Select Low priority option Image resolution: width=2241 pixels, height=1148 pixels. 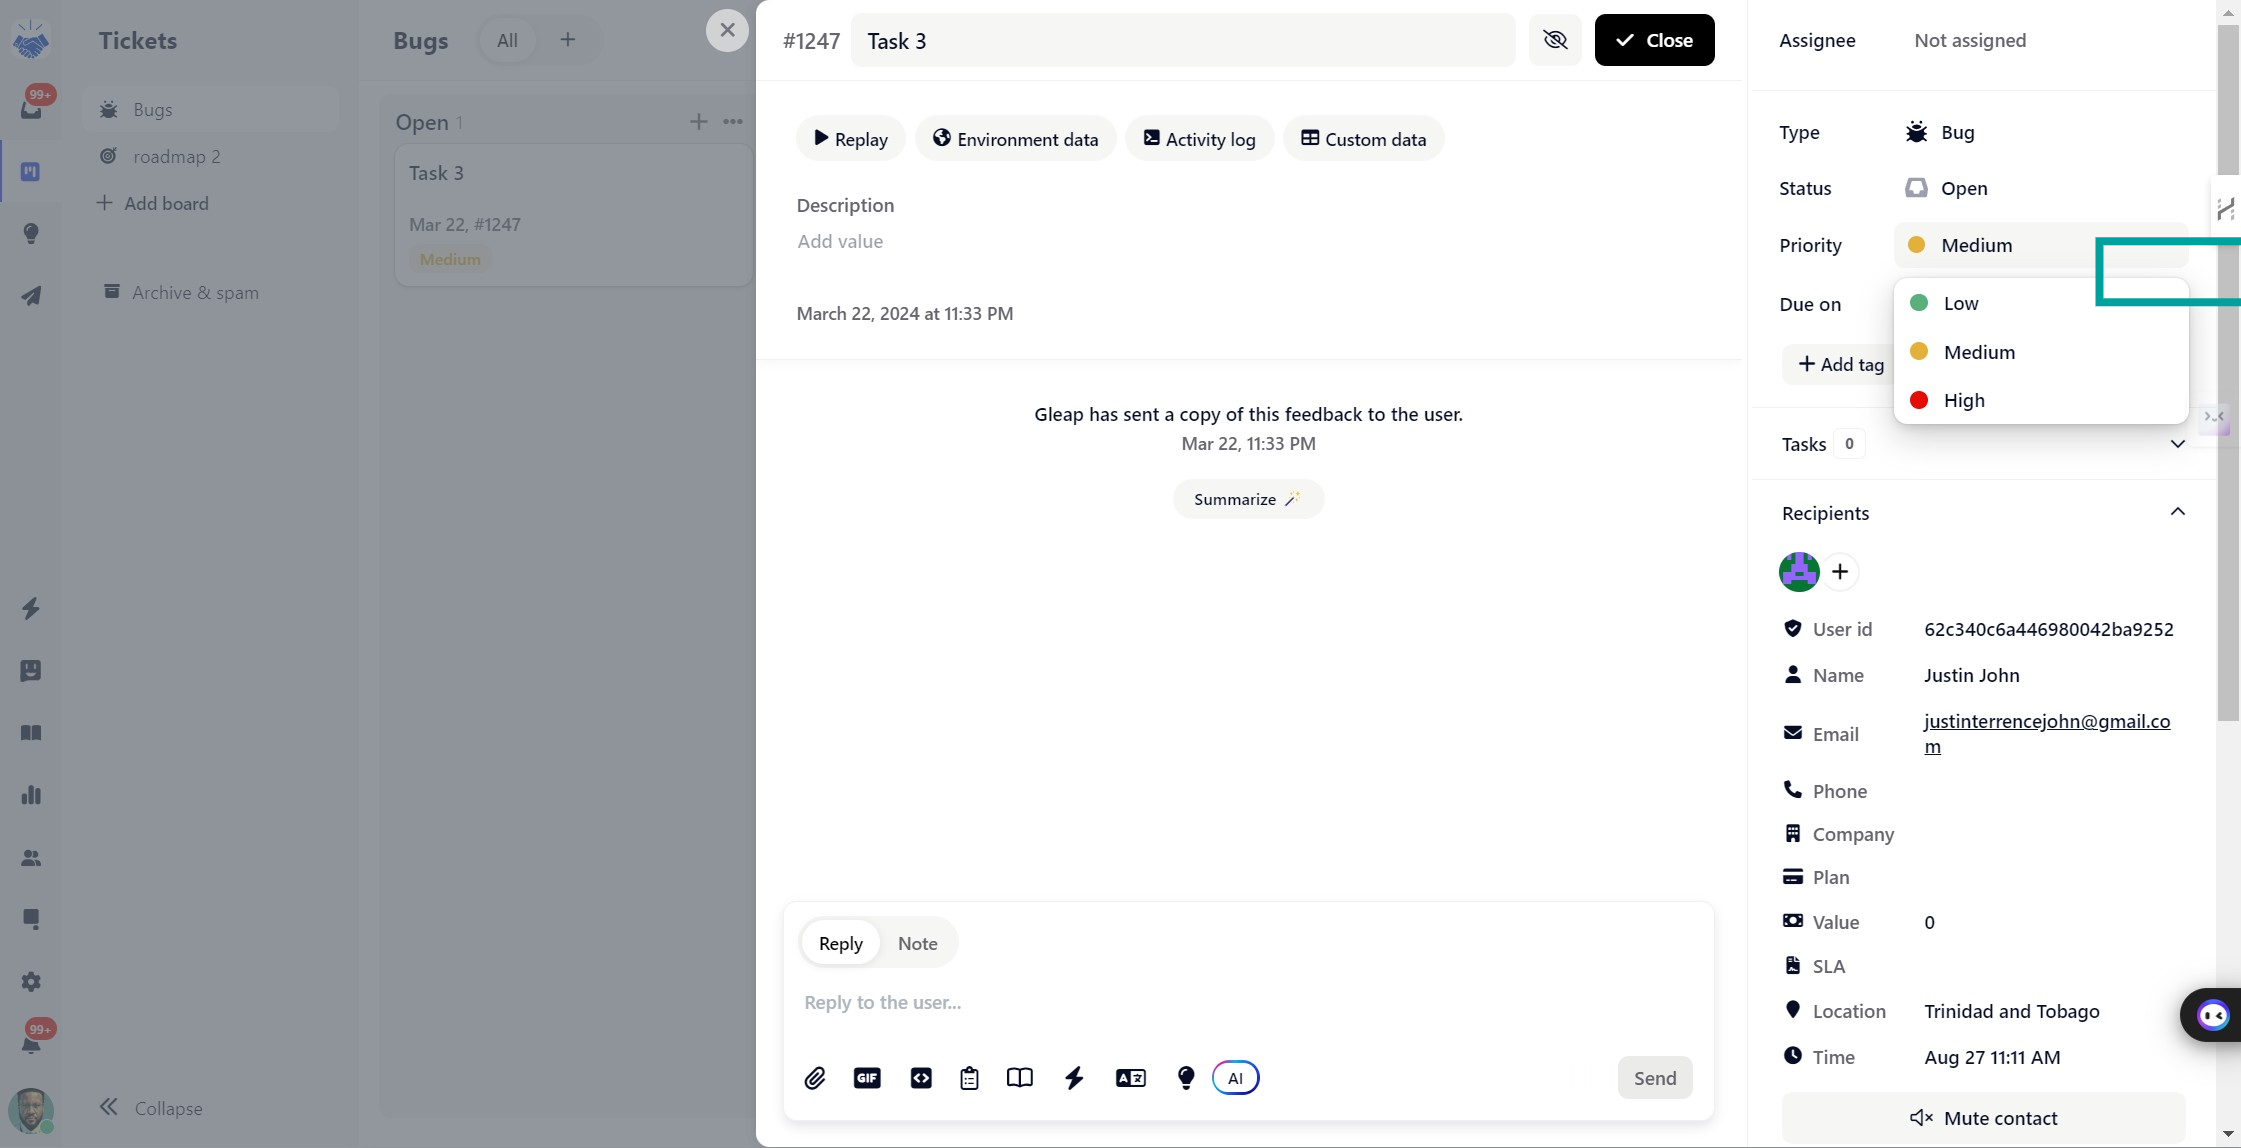click(2041, 303)
